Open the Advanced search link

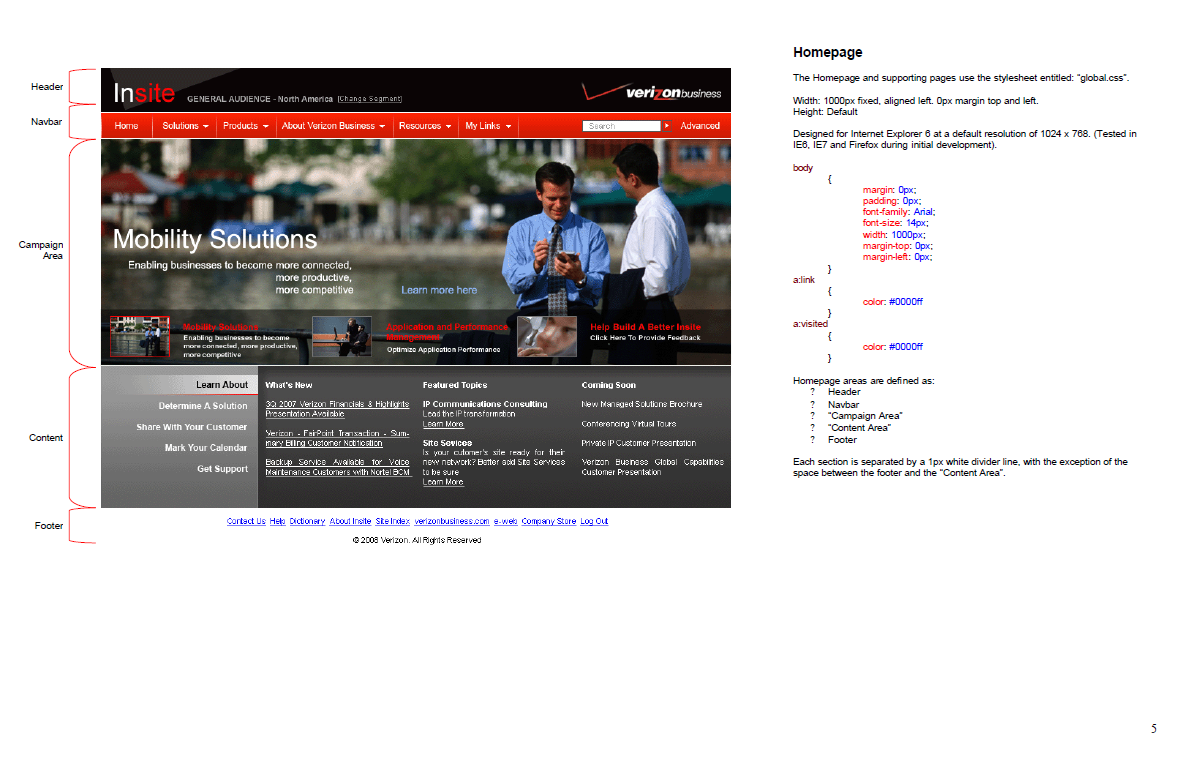coord(700,126)
